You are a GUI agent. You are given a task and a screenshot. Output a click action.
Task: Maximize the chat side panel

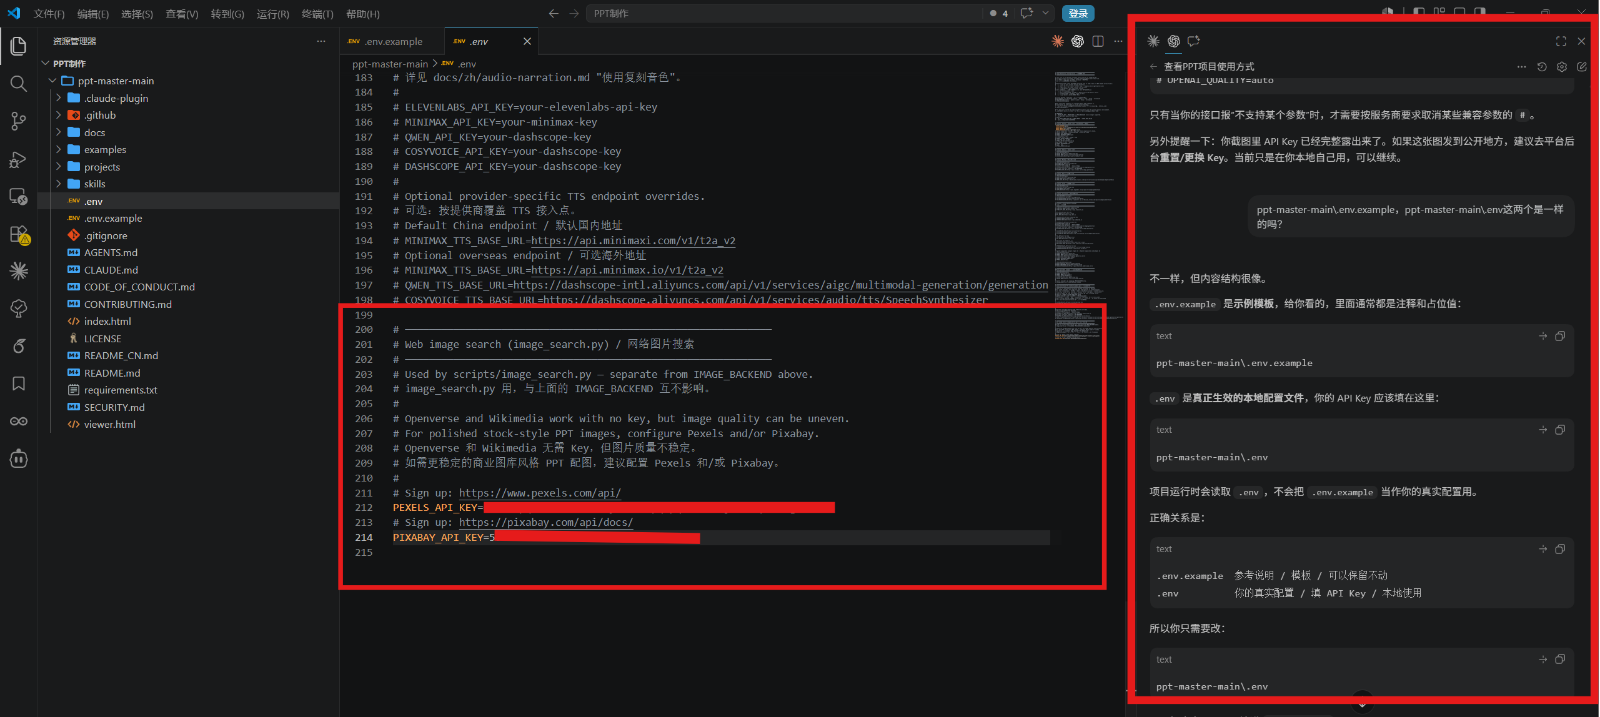coord(1561,41)
